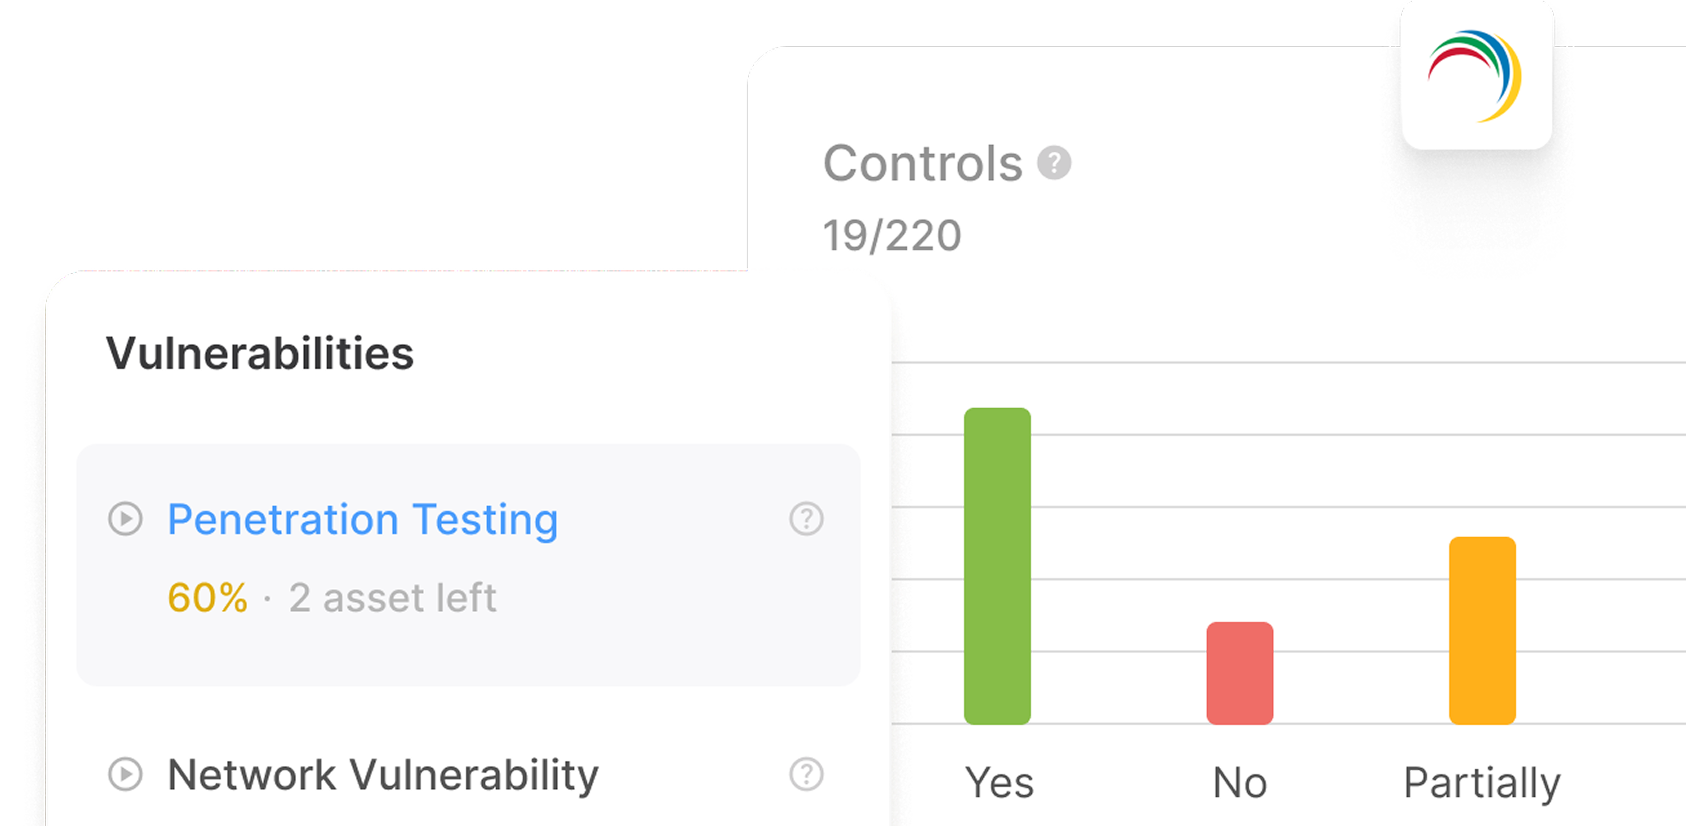Click the "2 asset left" text
Screen dimensions: 1686x826
tap(392, 598)
